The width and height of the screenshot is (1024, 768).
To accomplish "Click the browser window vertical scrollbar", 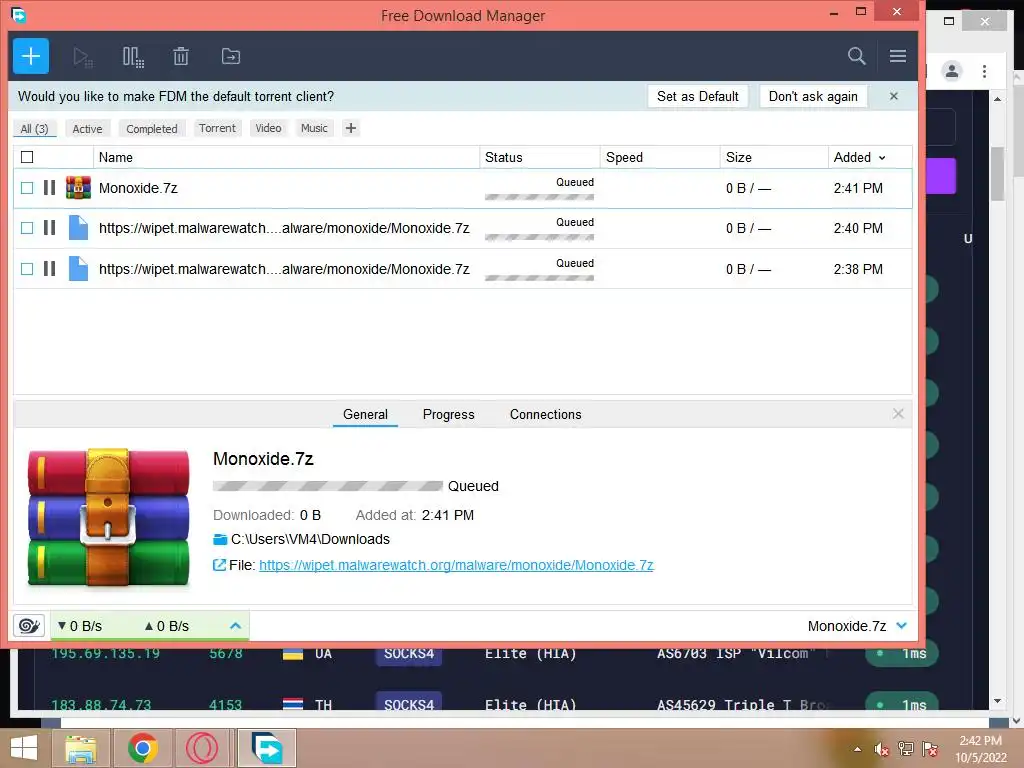I will (x=997, y=174).
